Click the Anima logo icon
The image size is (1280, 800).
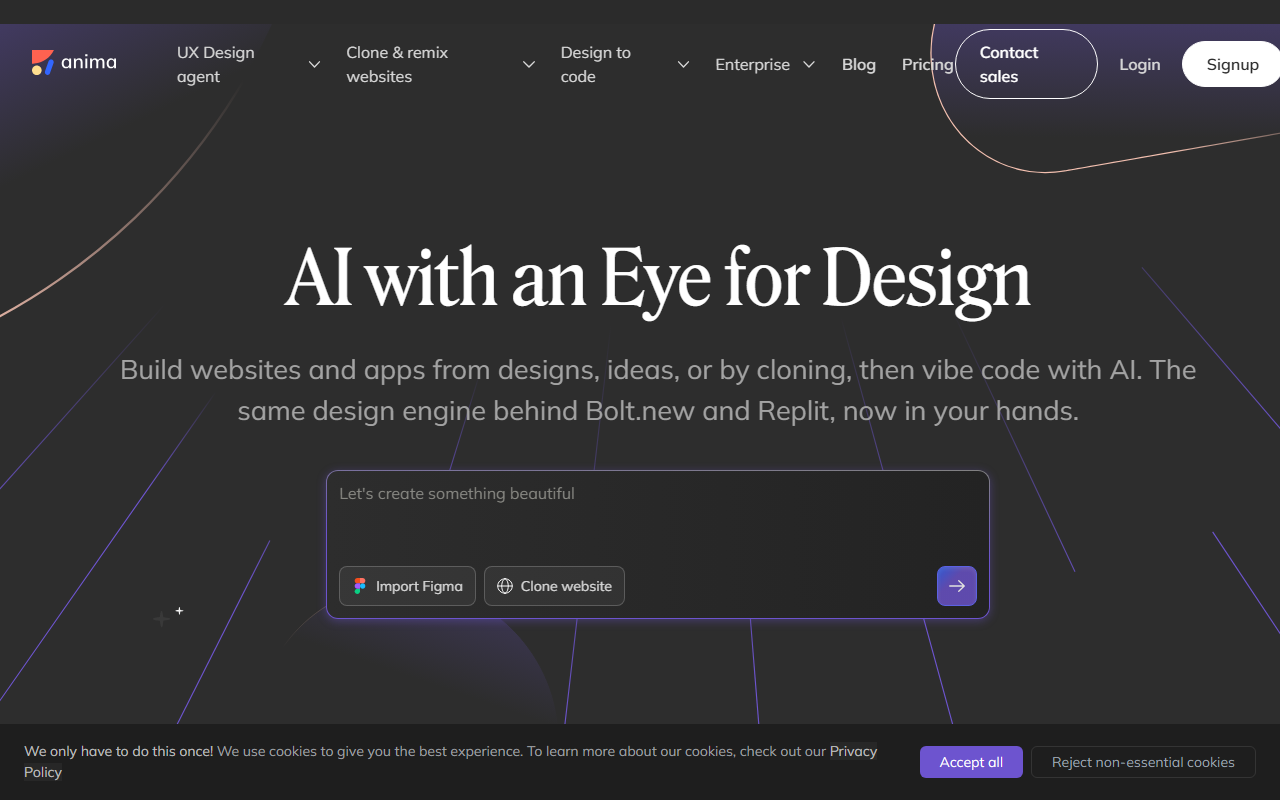[x=43, y=63]
